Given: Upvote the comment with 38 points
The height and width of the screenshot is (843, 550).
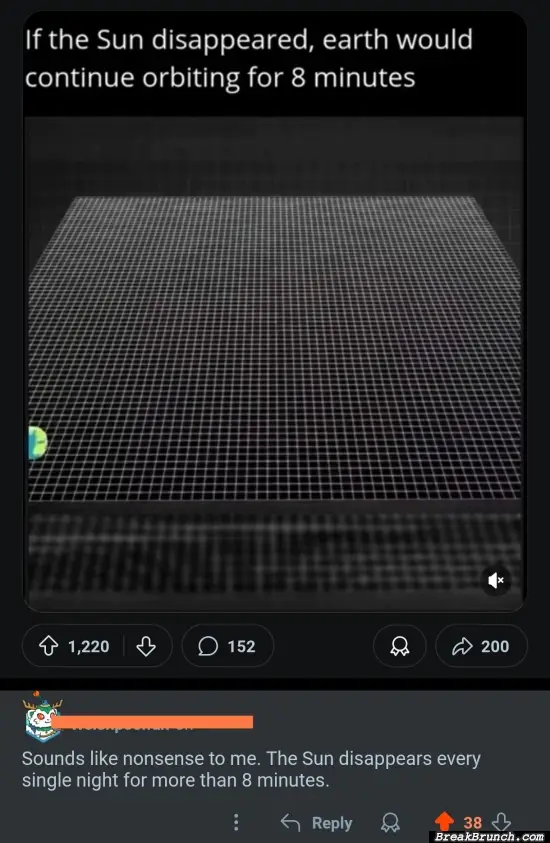Looking at the screenshot, I should click(444, 821).
